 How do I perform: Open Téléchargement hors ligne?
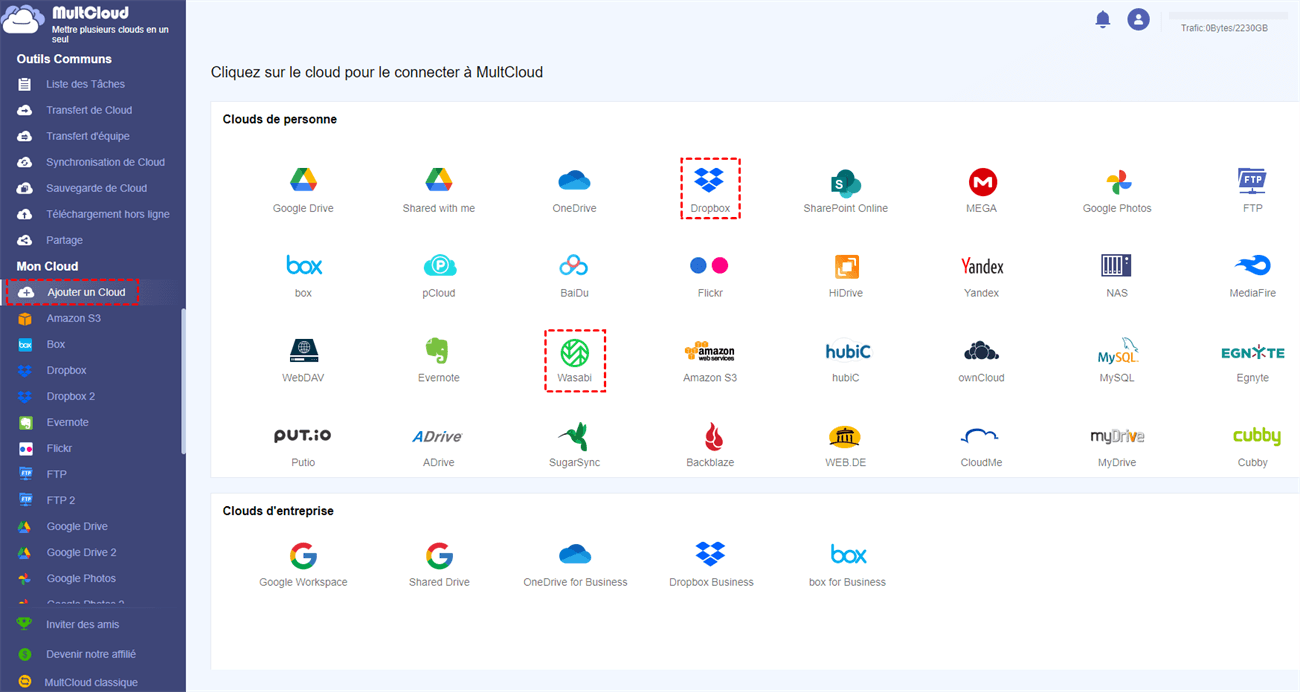click(x=108, y=214)
